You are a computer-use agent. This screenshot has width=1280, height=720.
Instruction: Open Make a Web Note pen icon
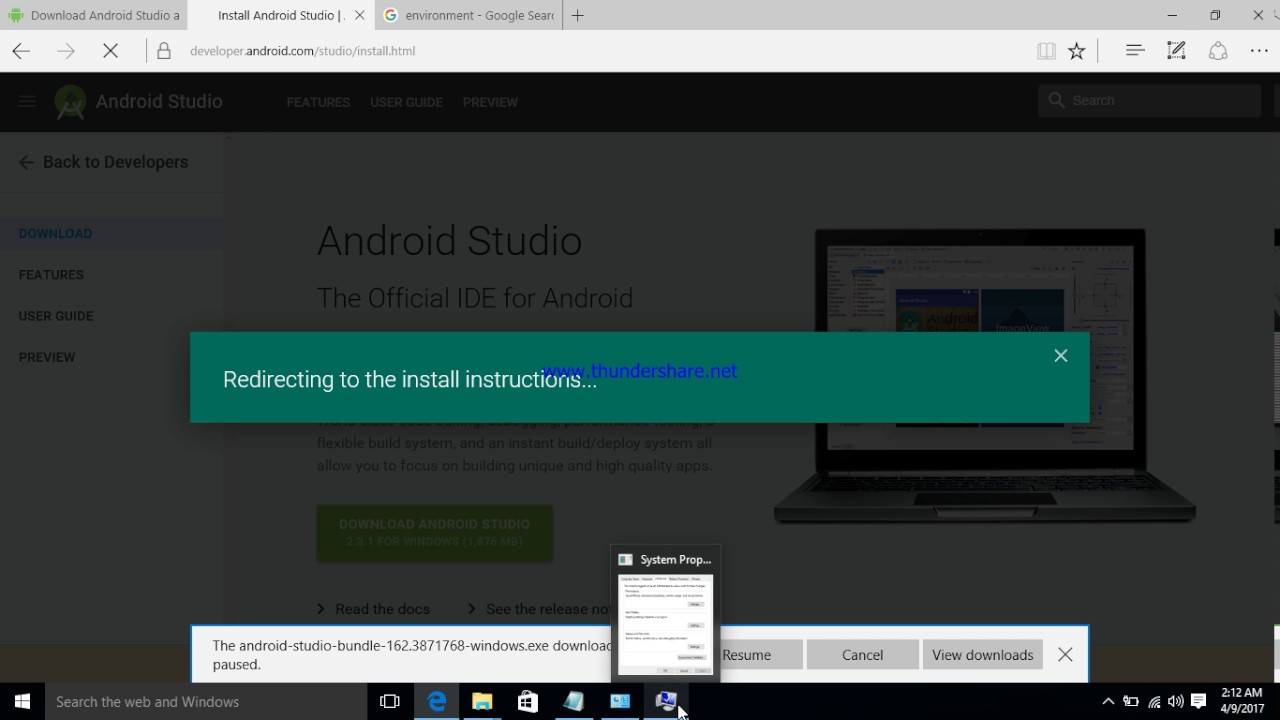click(1176, 50)
